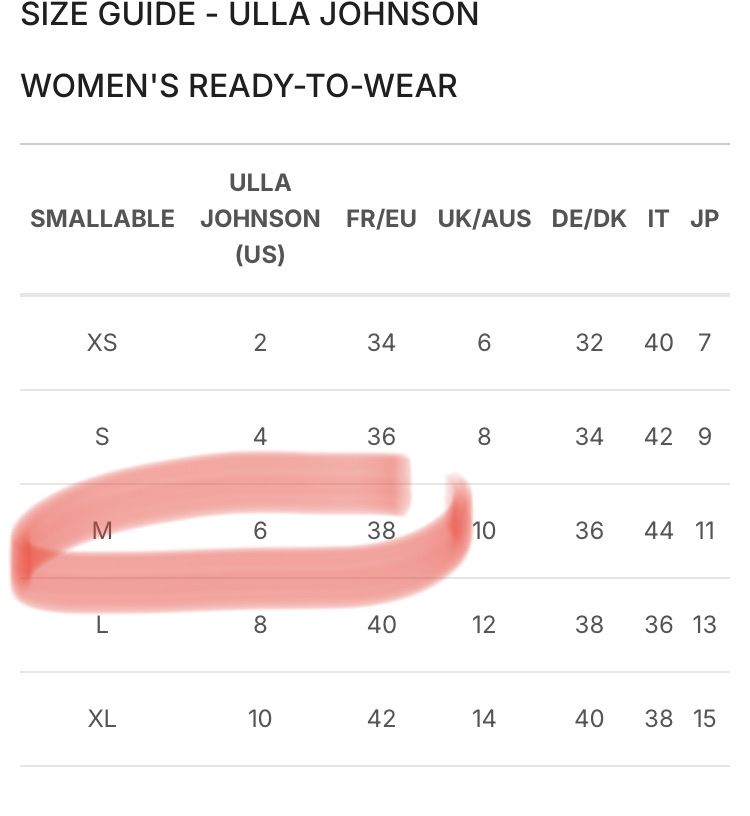The height and width of the screenshot is (816, 750).
Task: Select the ULLA JOHNSON (US) column header
Action: 260,219
